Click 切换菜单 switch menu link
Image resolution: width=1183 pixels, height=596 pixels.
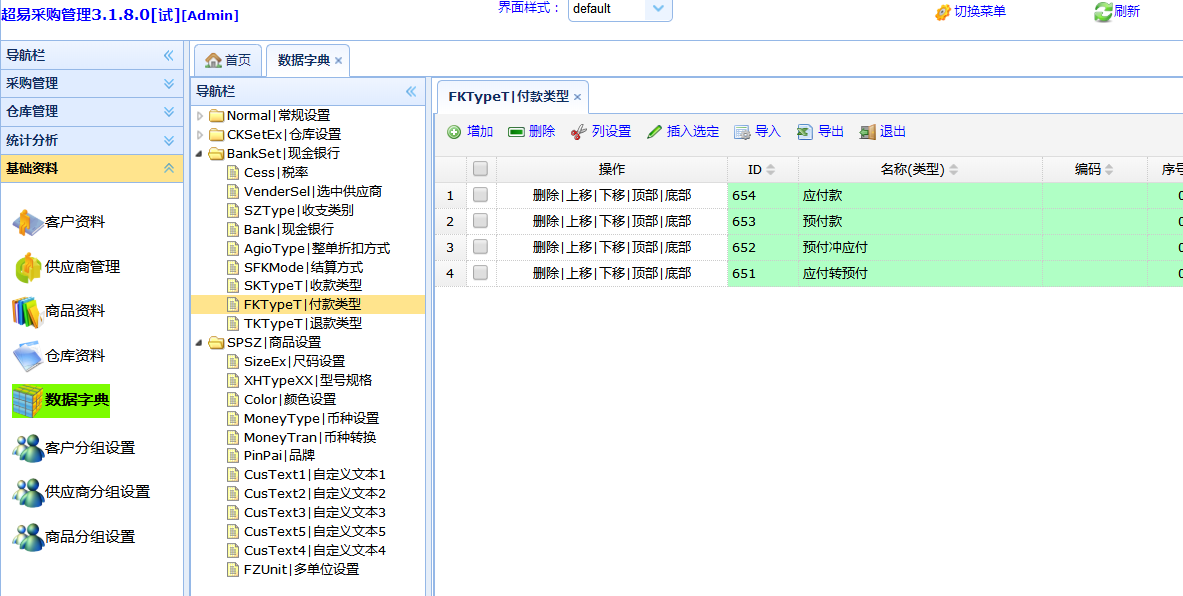969,12
